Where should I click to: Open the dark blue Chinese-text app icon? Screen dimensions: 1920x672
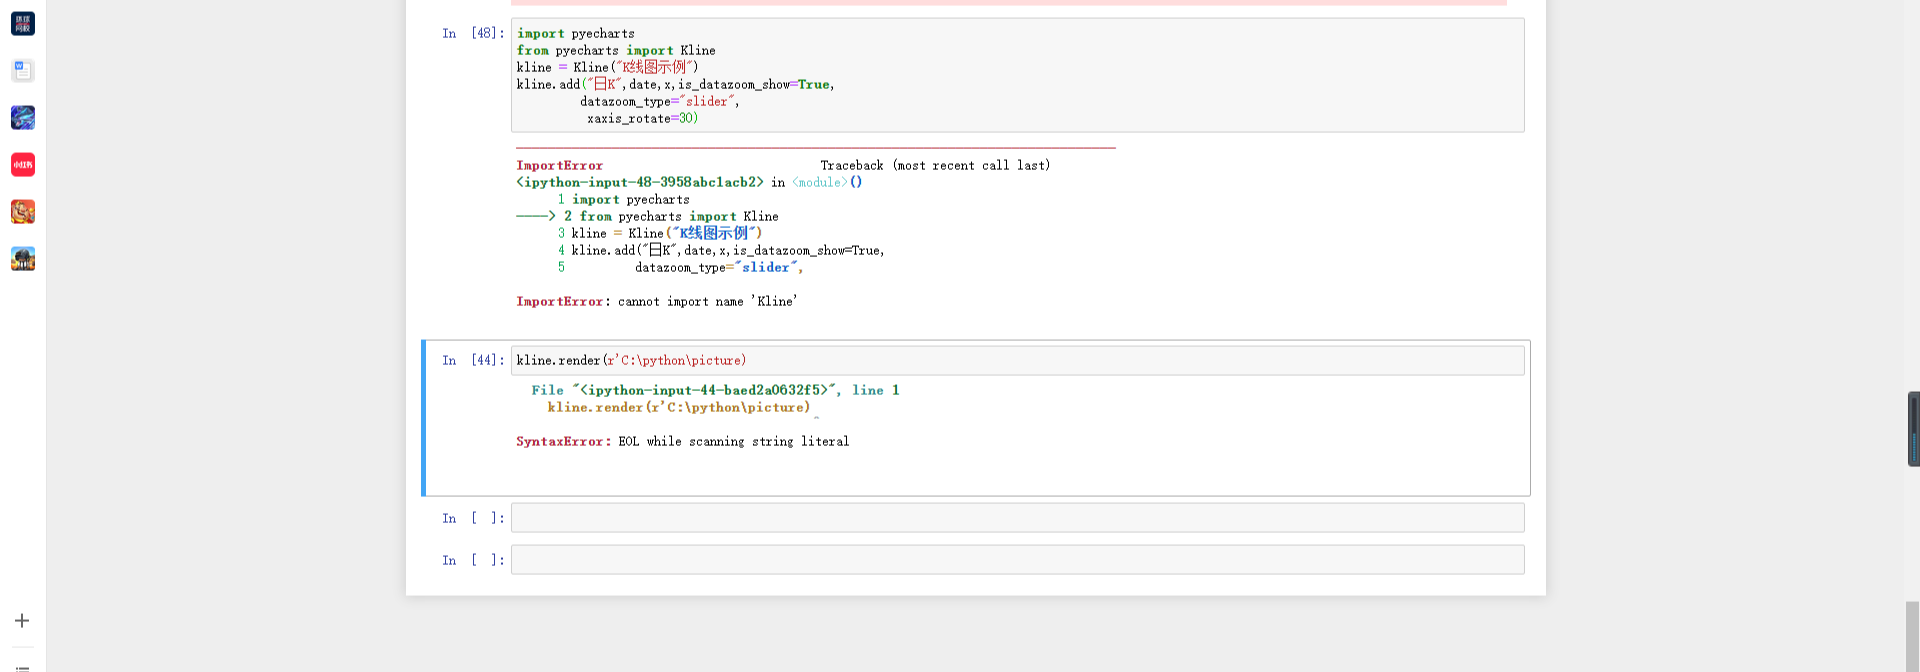pyautogui.click(x=23, y=24)
